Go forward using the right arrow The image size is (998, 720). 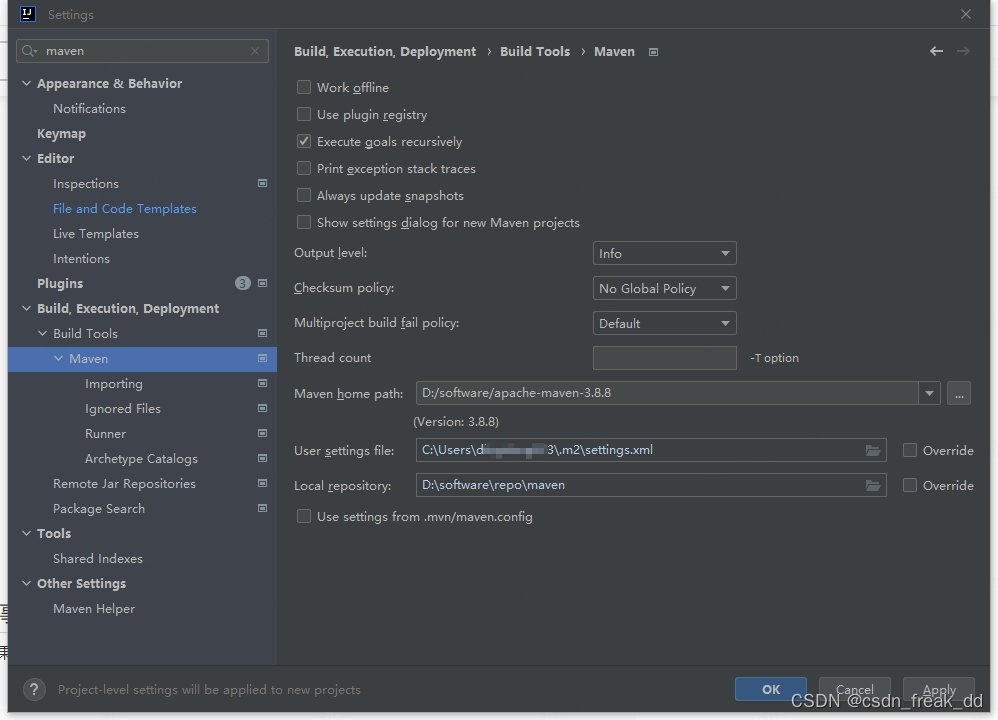964,51
